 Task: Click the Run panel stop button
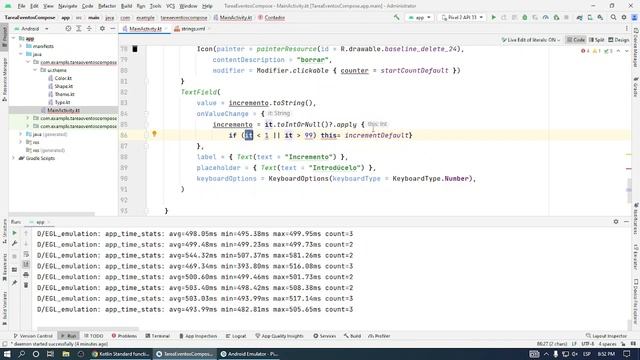click(x=14, y=256)
